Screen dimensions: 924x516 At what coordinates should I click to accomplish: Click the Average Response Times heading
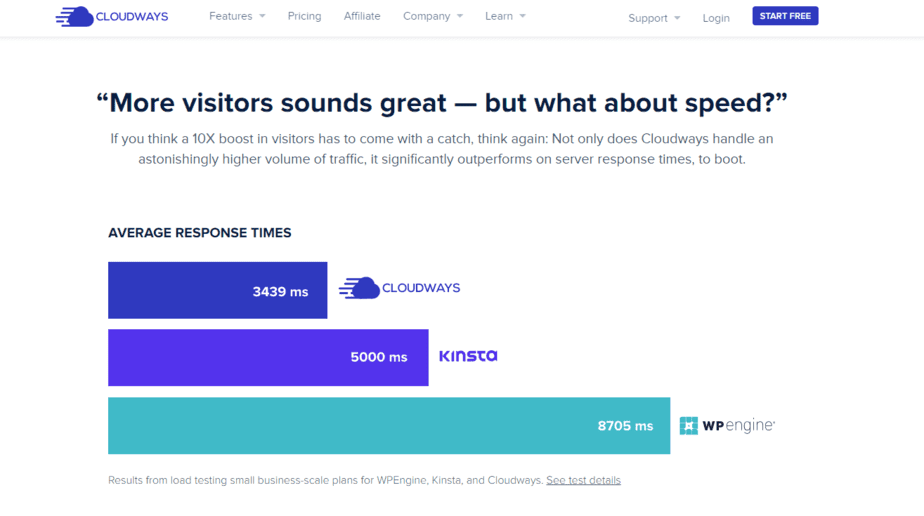tap(200, 233)
